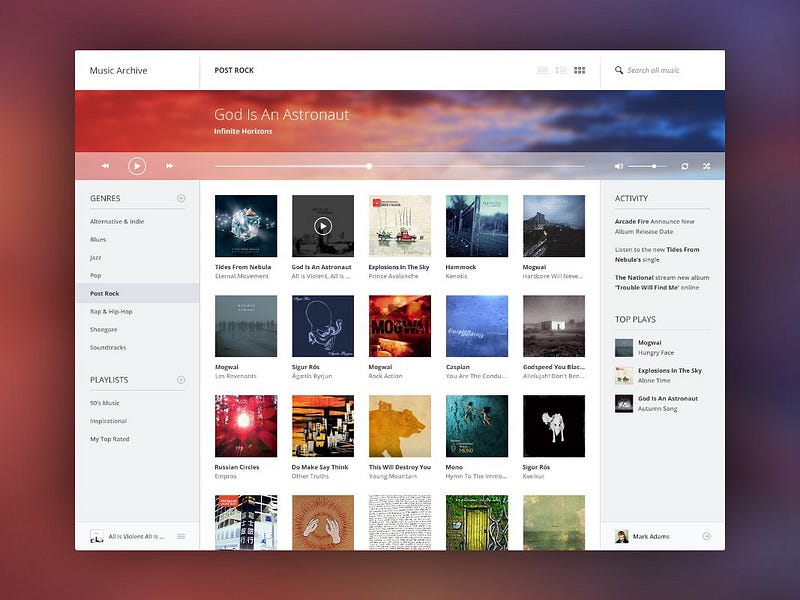The height and width of the screenshot is (600, 800).
Task: Open The National stream album activity item
Action: tap(662, 283)
